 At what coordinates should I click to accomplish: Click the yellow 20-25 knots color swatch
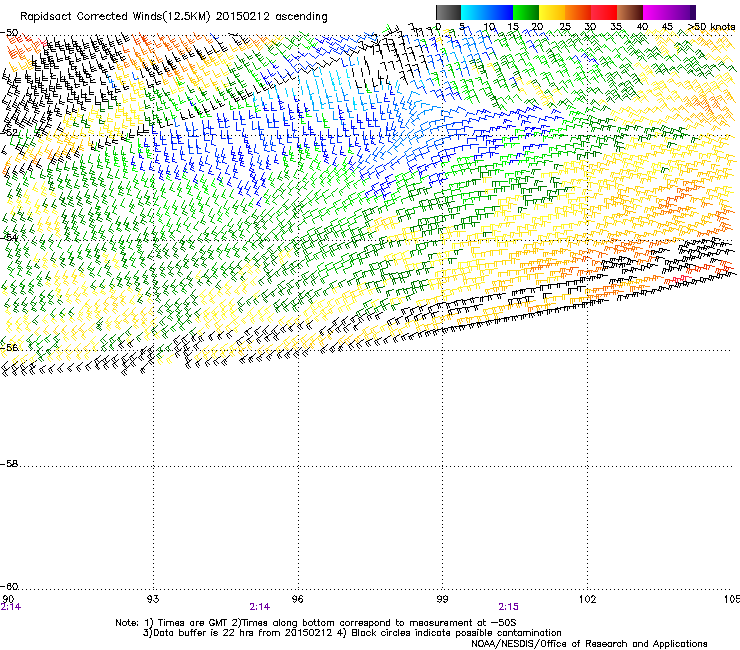point(552,12)
